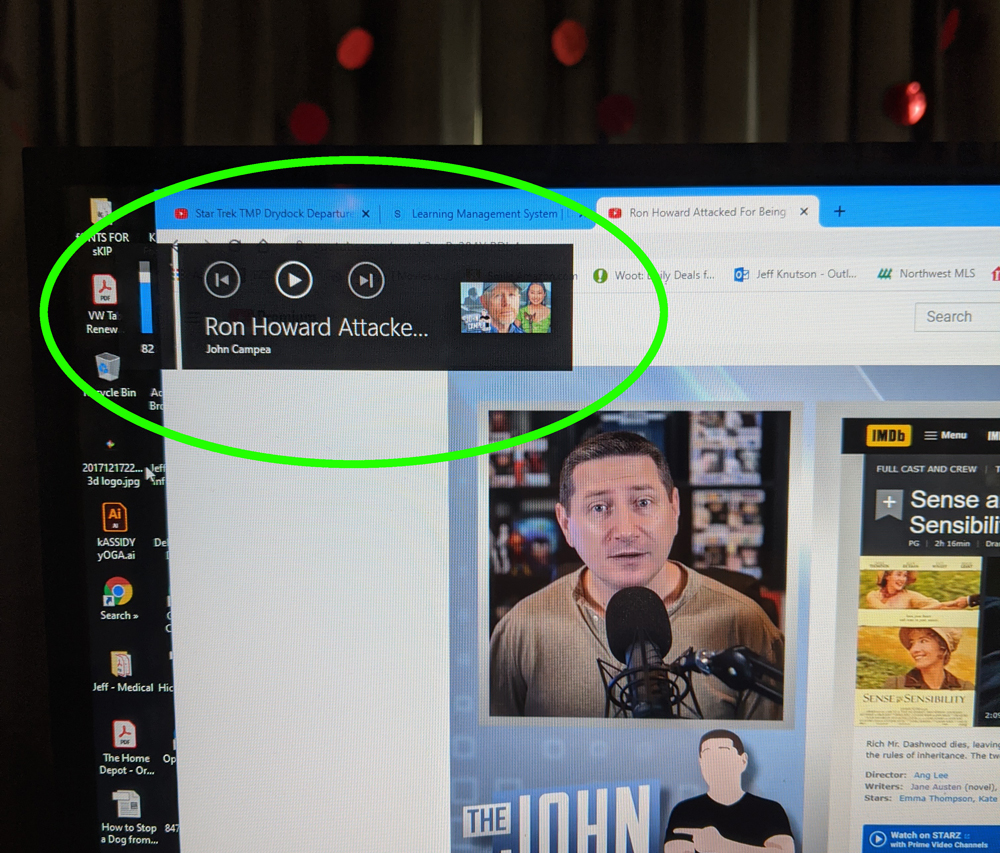Click the play button in media overlay
This screenshot has height=853, width=1000.
(294, 280)
